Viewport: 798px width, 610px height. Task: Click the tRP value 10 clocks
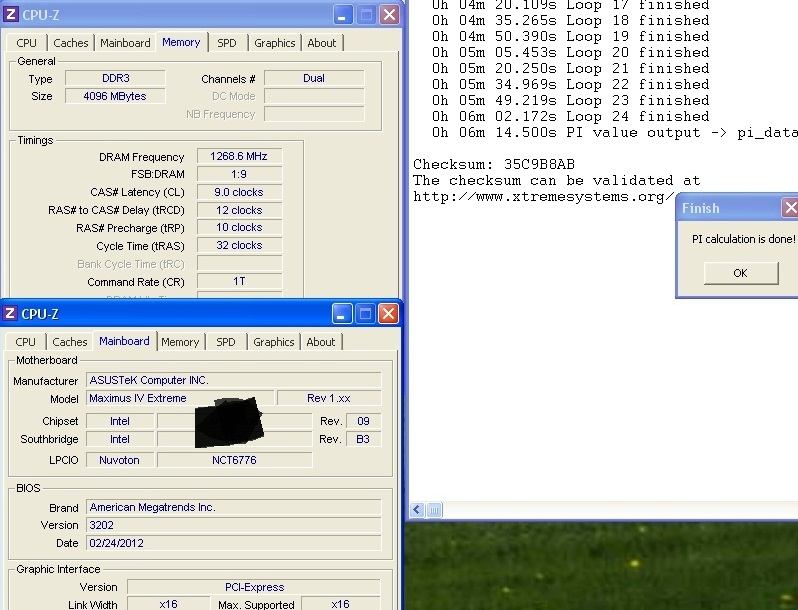point(239,227)
